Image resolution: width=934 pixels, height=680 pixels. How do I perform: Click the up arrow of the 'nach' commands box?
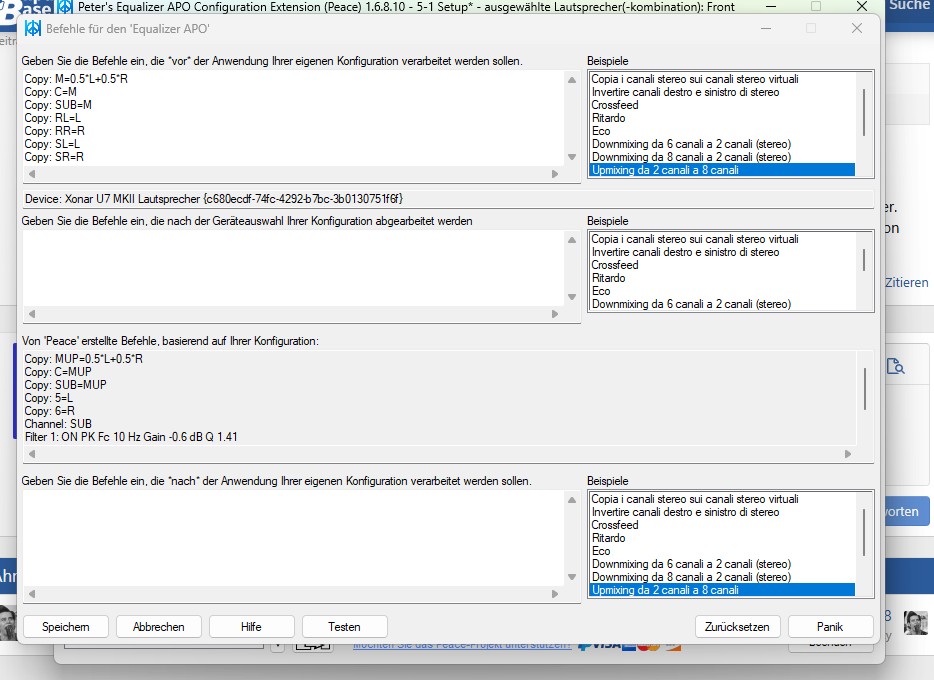click(572, 500)
